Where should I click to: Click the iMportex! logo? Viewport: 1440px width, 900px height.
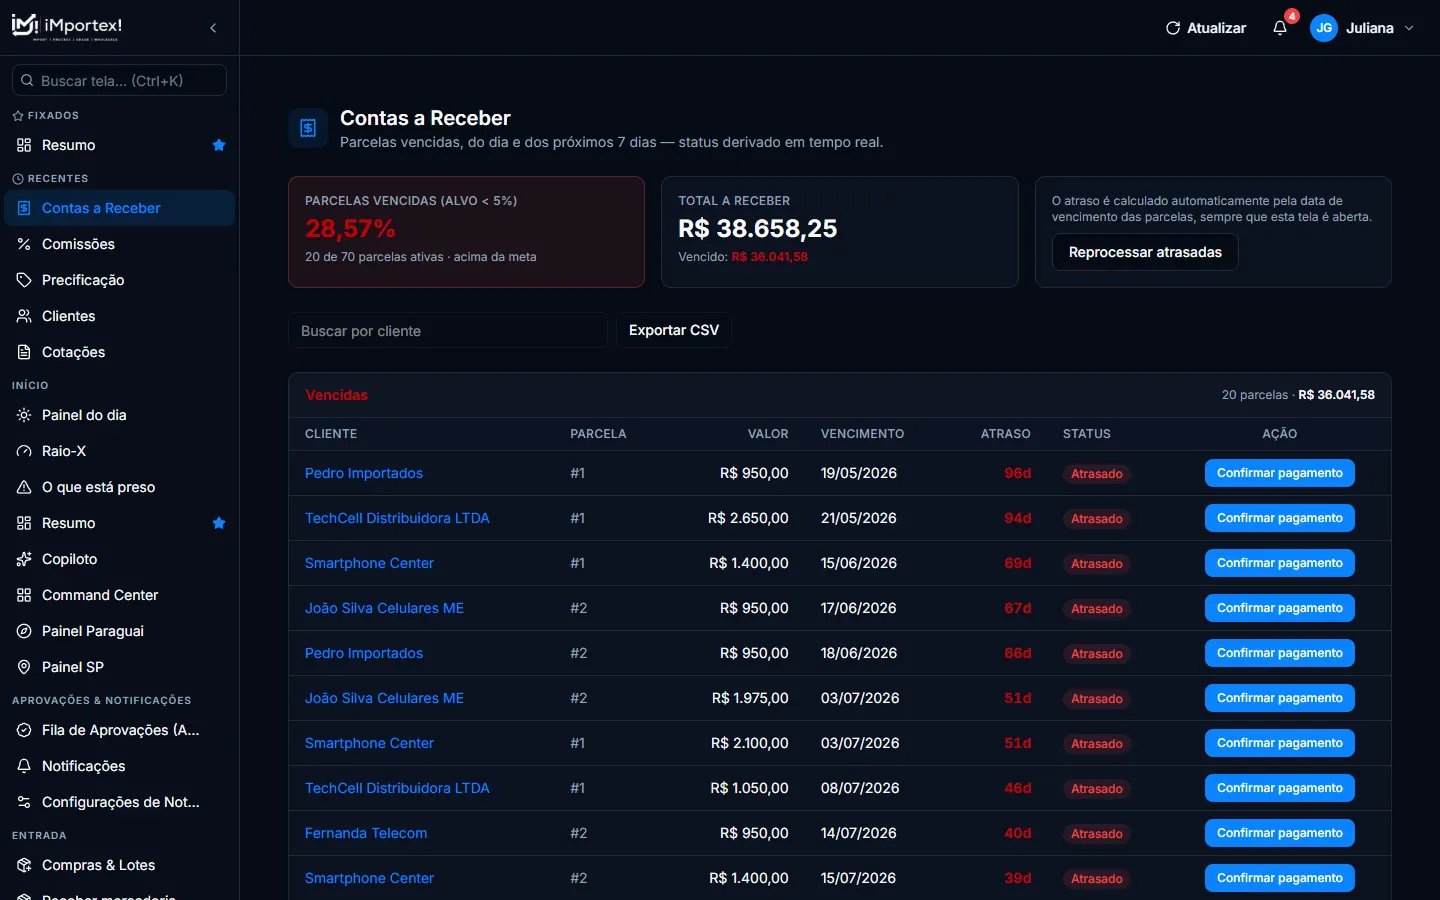pyautogui.click(x=67, y=27)
